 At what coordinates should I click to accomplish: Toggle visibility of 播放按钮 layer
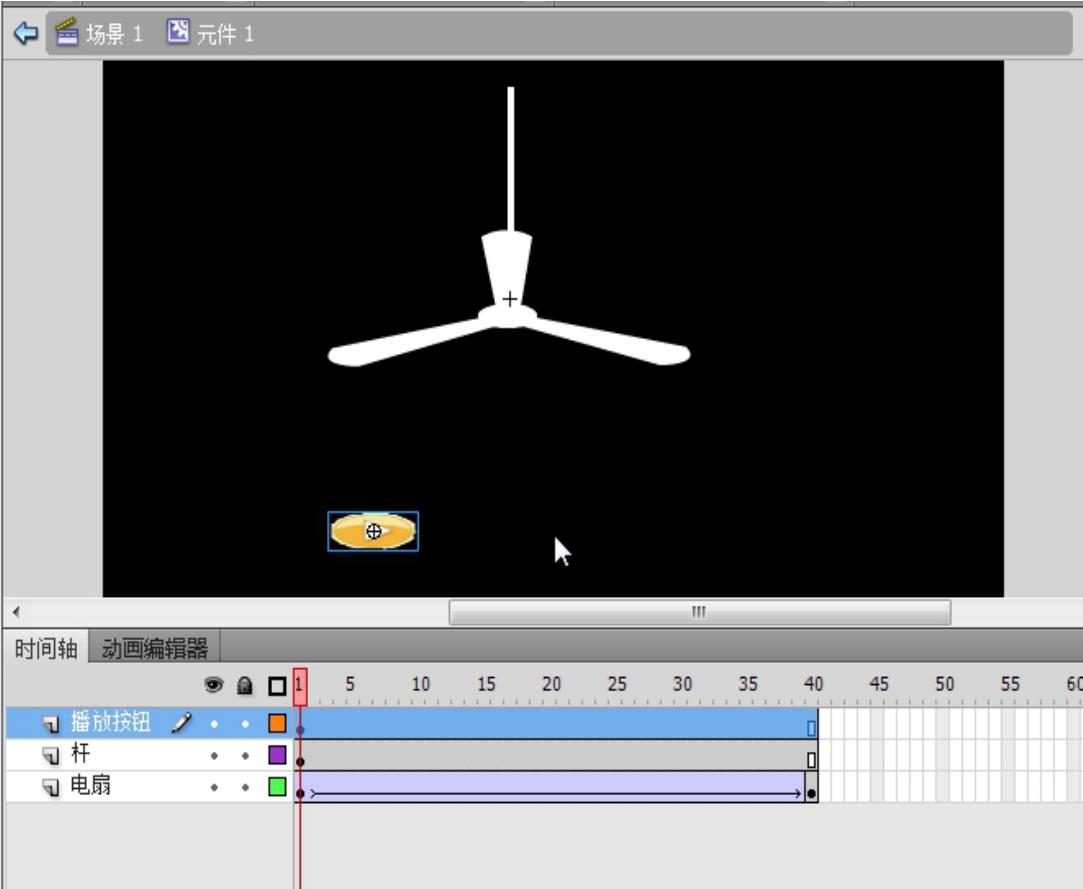click(214, 723)
